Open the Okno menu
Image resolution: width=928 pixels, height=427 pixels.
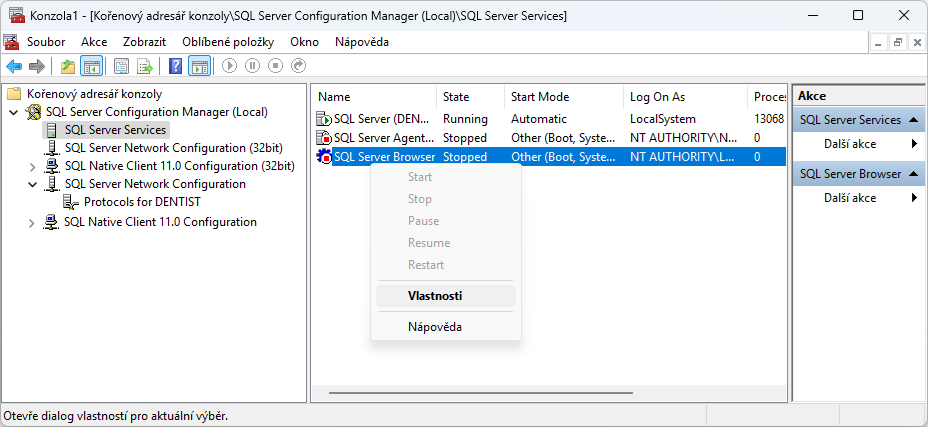pyautogui.click(x=305, y=42)
